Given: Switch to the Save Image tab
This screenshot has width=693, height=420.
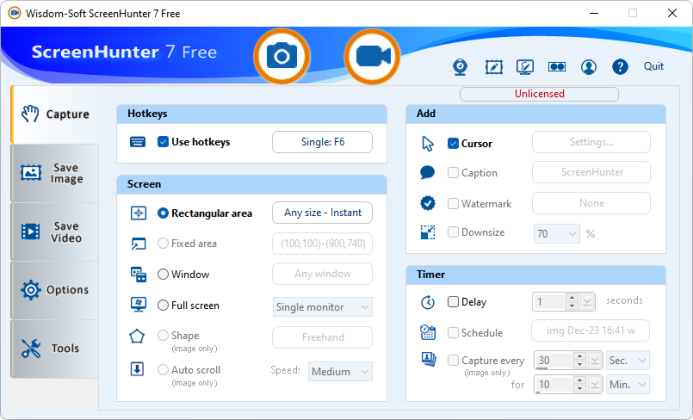Looking at the screenshot, I should click(x=54, y=173).
